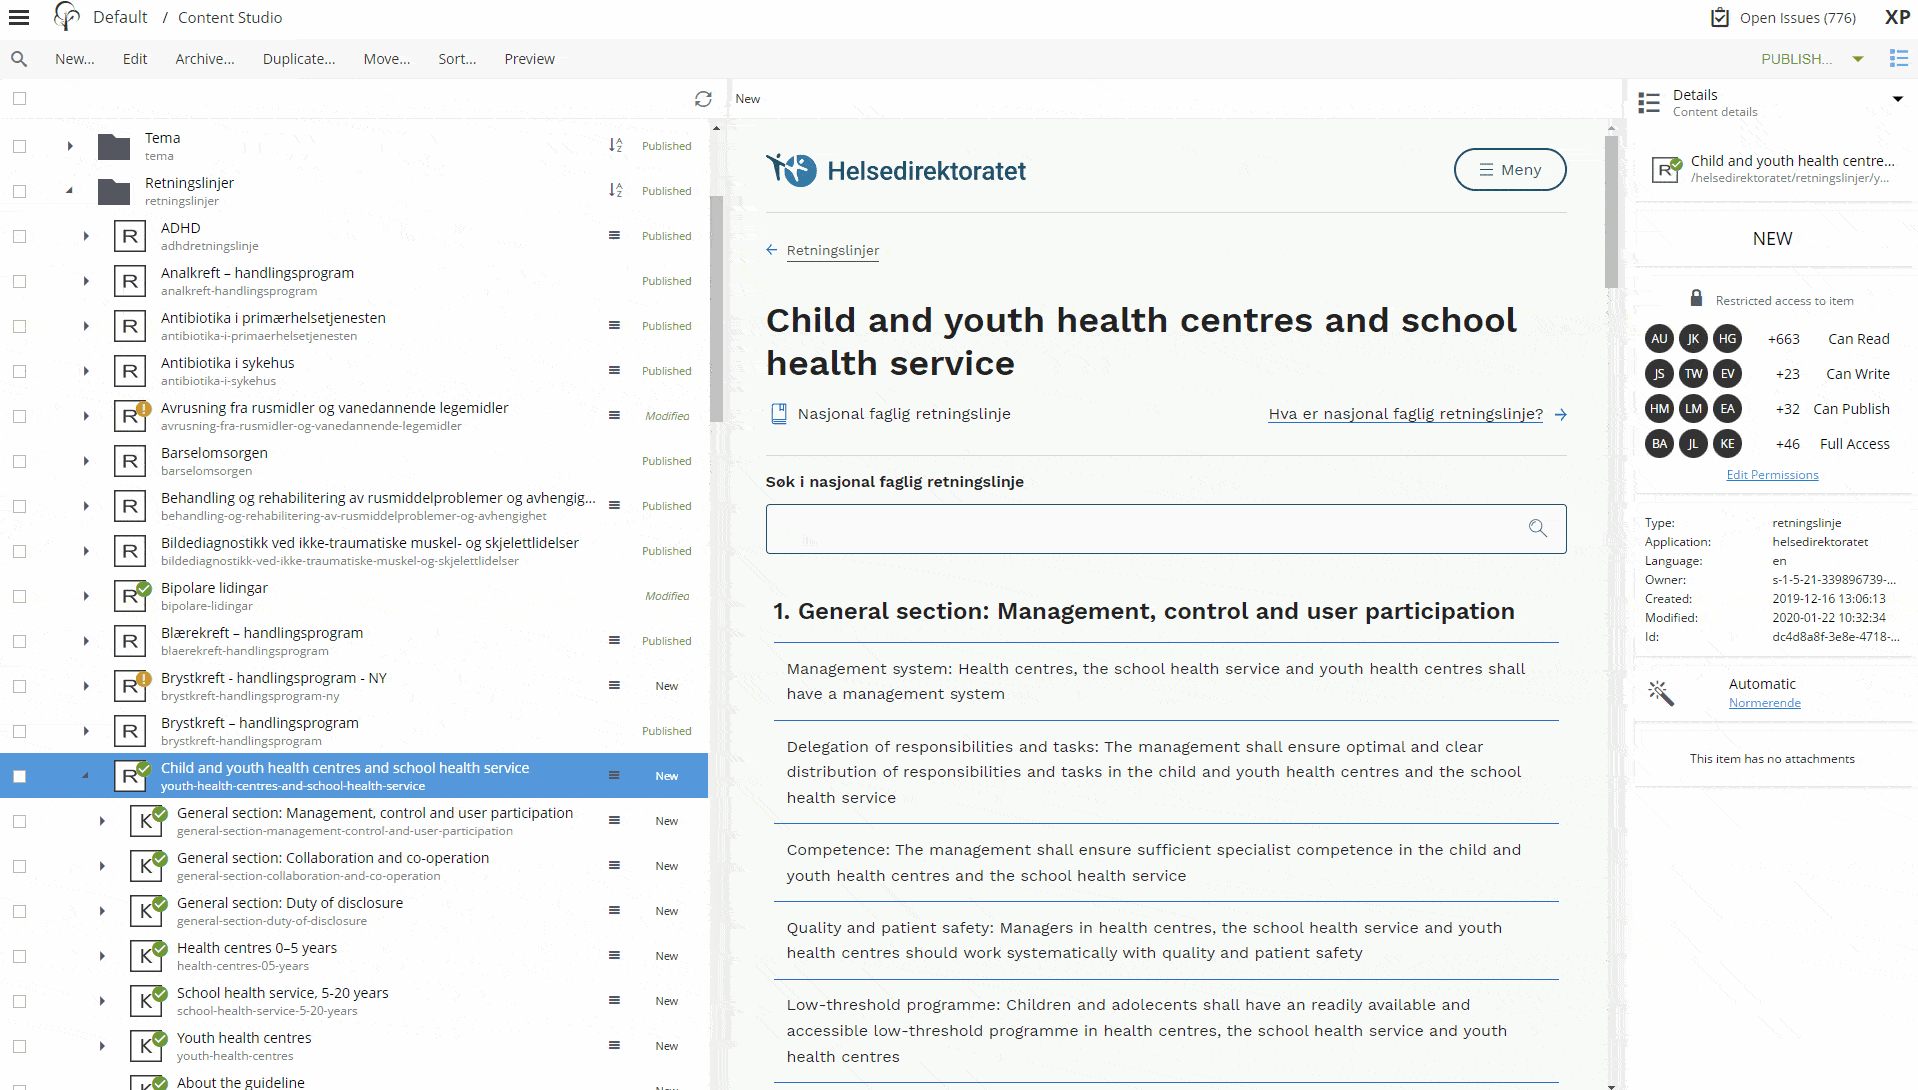This screenshot has height=1090, width=1918.
Task: Open the Meny button in preview
Action: [x=1510, y=170]
